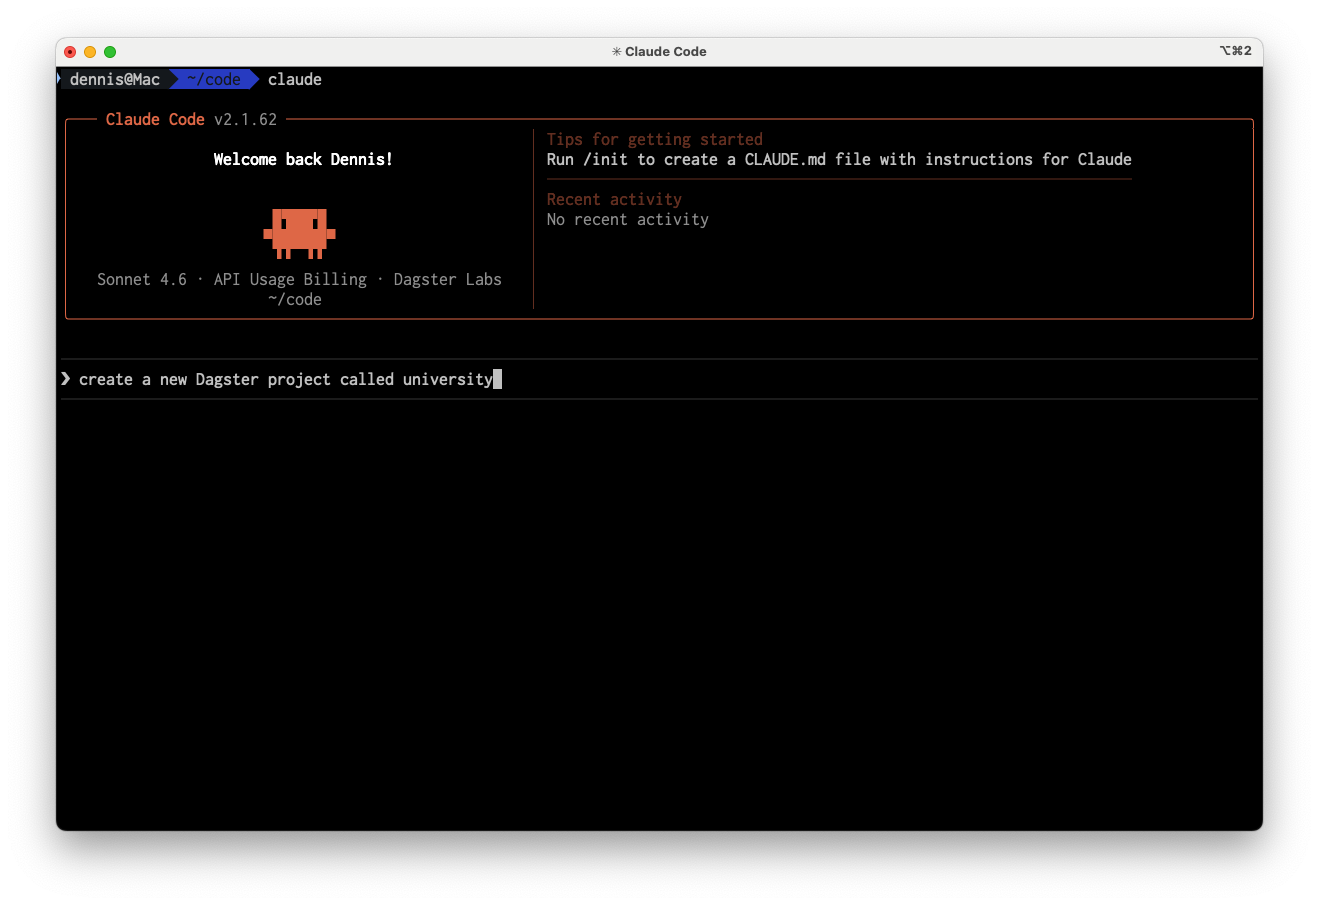This screenshot has width=1319, height=905.
Task: Click 'Welcome back Dennis!' greeting
Action: point(302,159)
